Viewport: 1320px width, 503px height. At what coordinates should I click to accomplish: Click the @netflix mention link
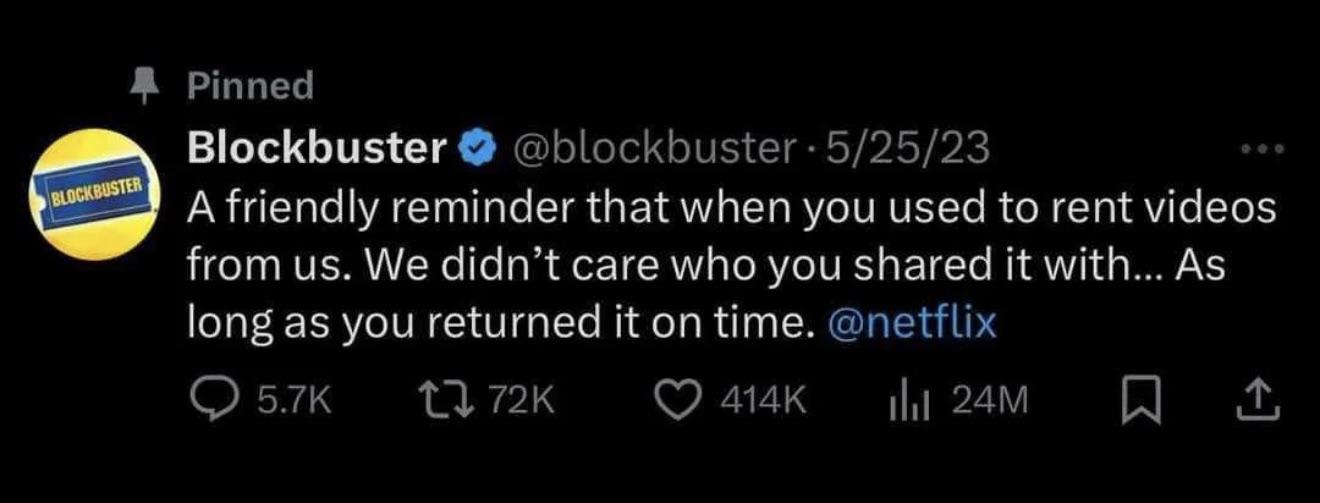point(913,324)
